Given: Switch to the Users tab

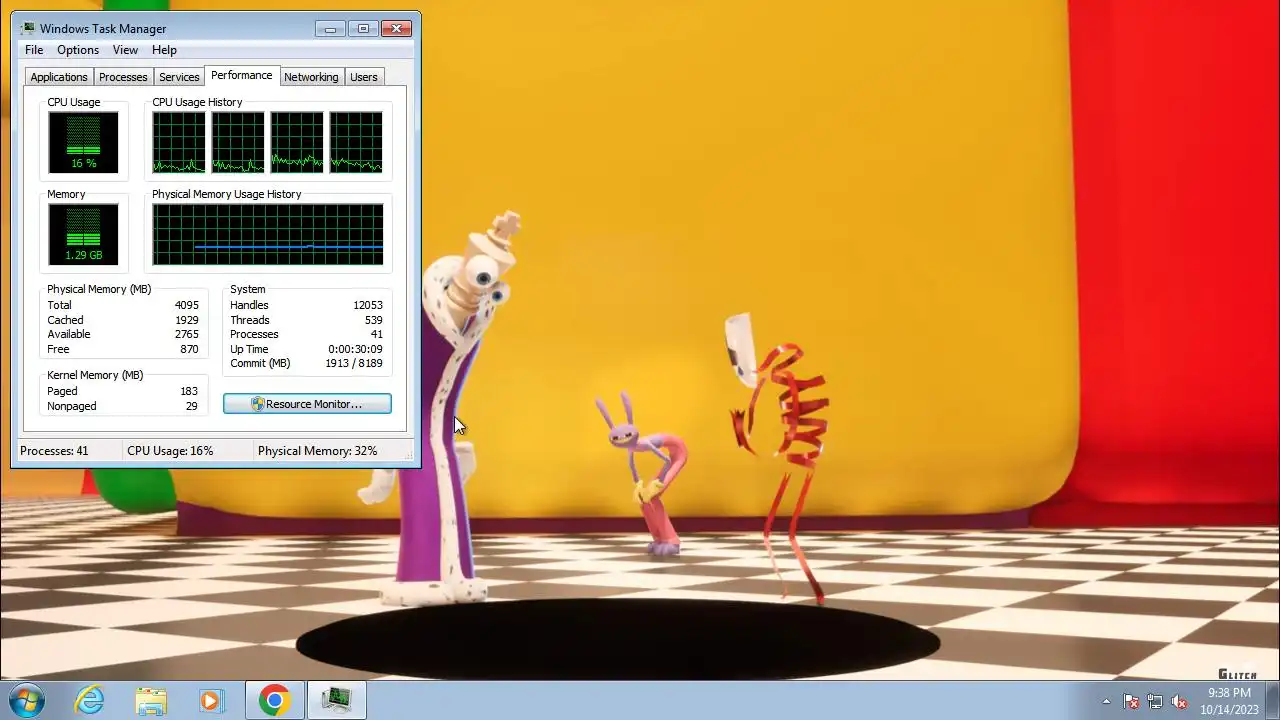Looking at the screenshot, I should (364, 77).
